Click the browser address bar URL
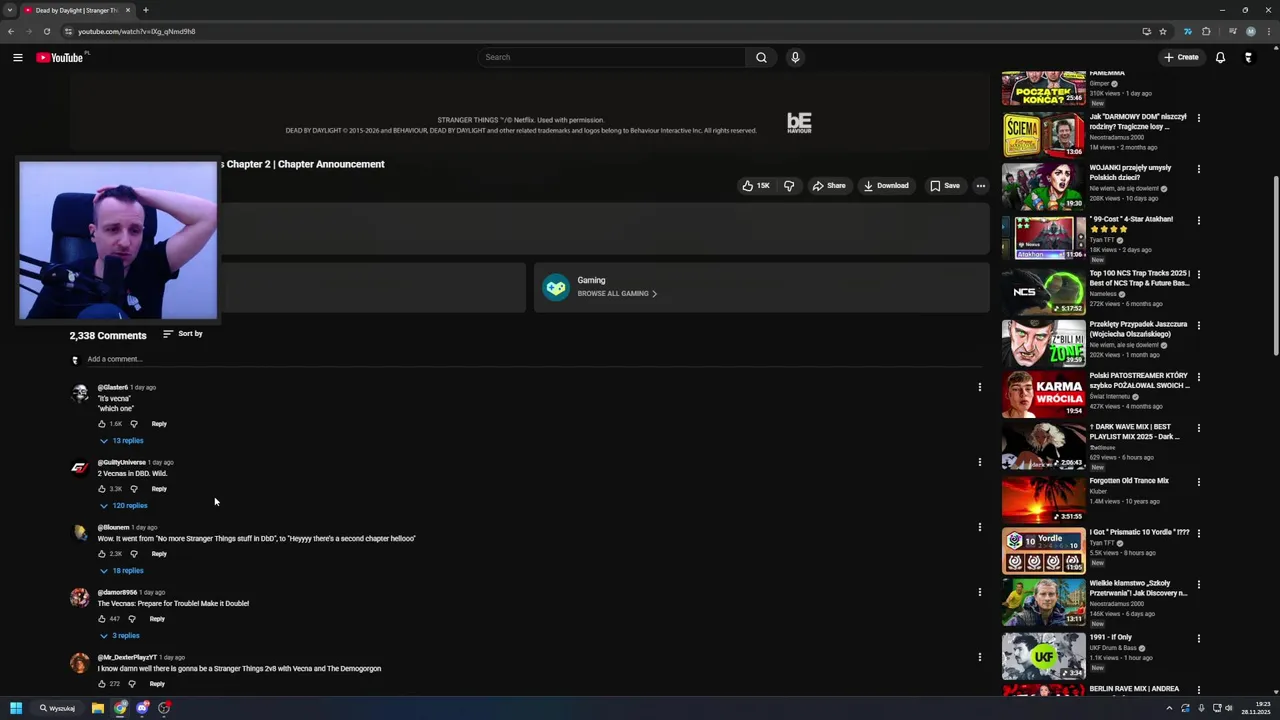The width and height of the screenshot is (1280, 720). pyautogui.click(x=136, y=31)
